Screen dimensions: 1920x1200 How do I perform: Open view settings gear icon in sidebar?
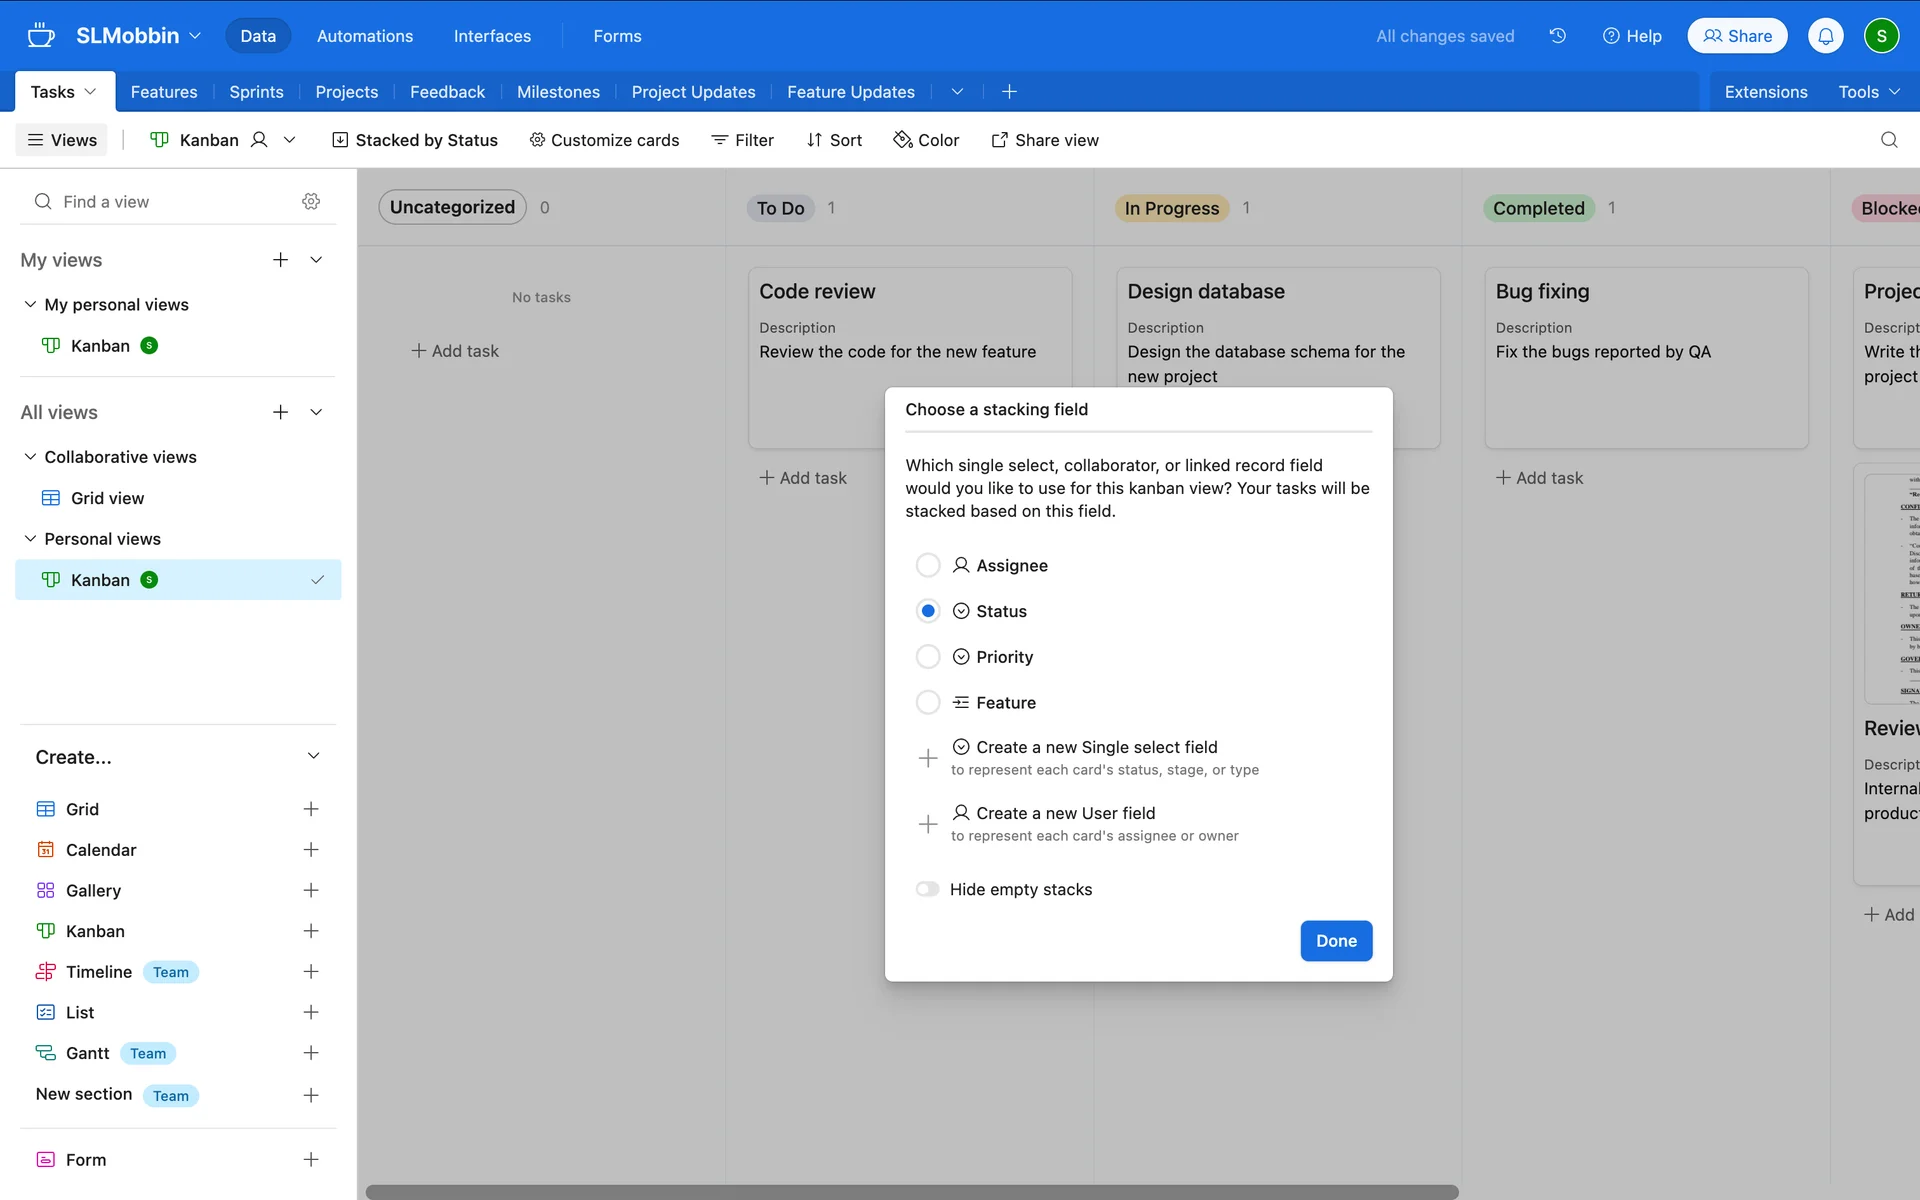click(311, 202)
